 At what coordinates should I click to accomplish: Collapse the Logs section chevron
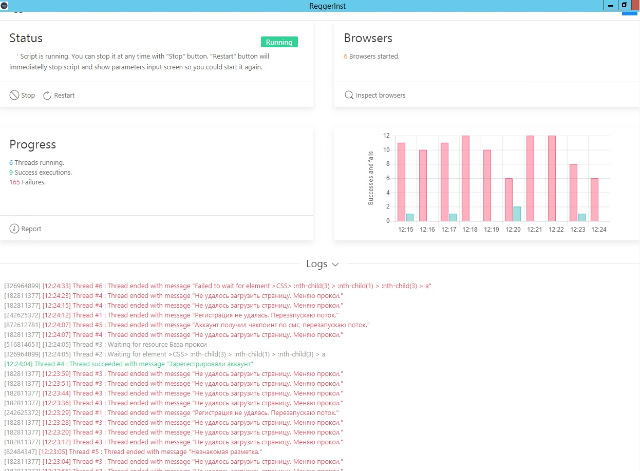(336, 264)
